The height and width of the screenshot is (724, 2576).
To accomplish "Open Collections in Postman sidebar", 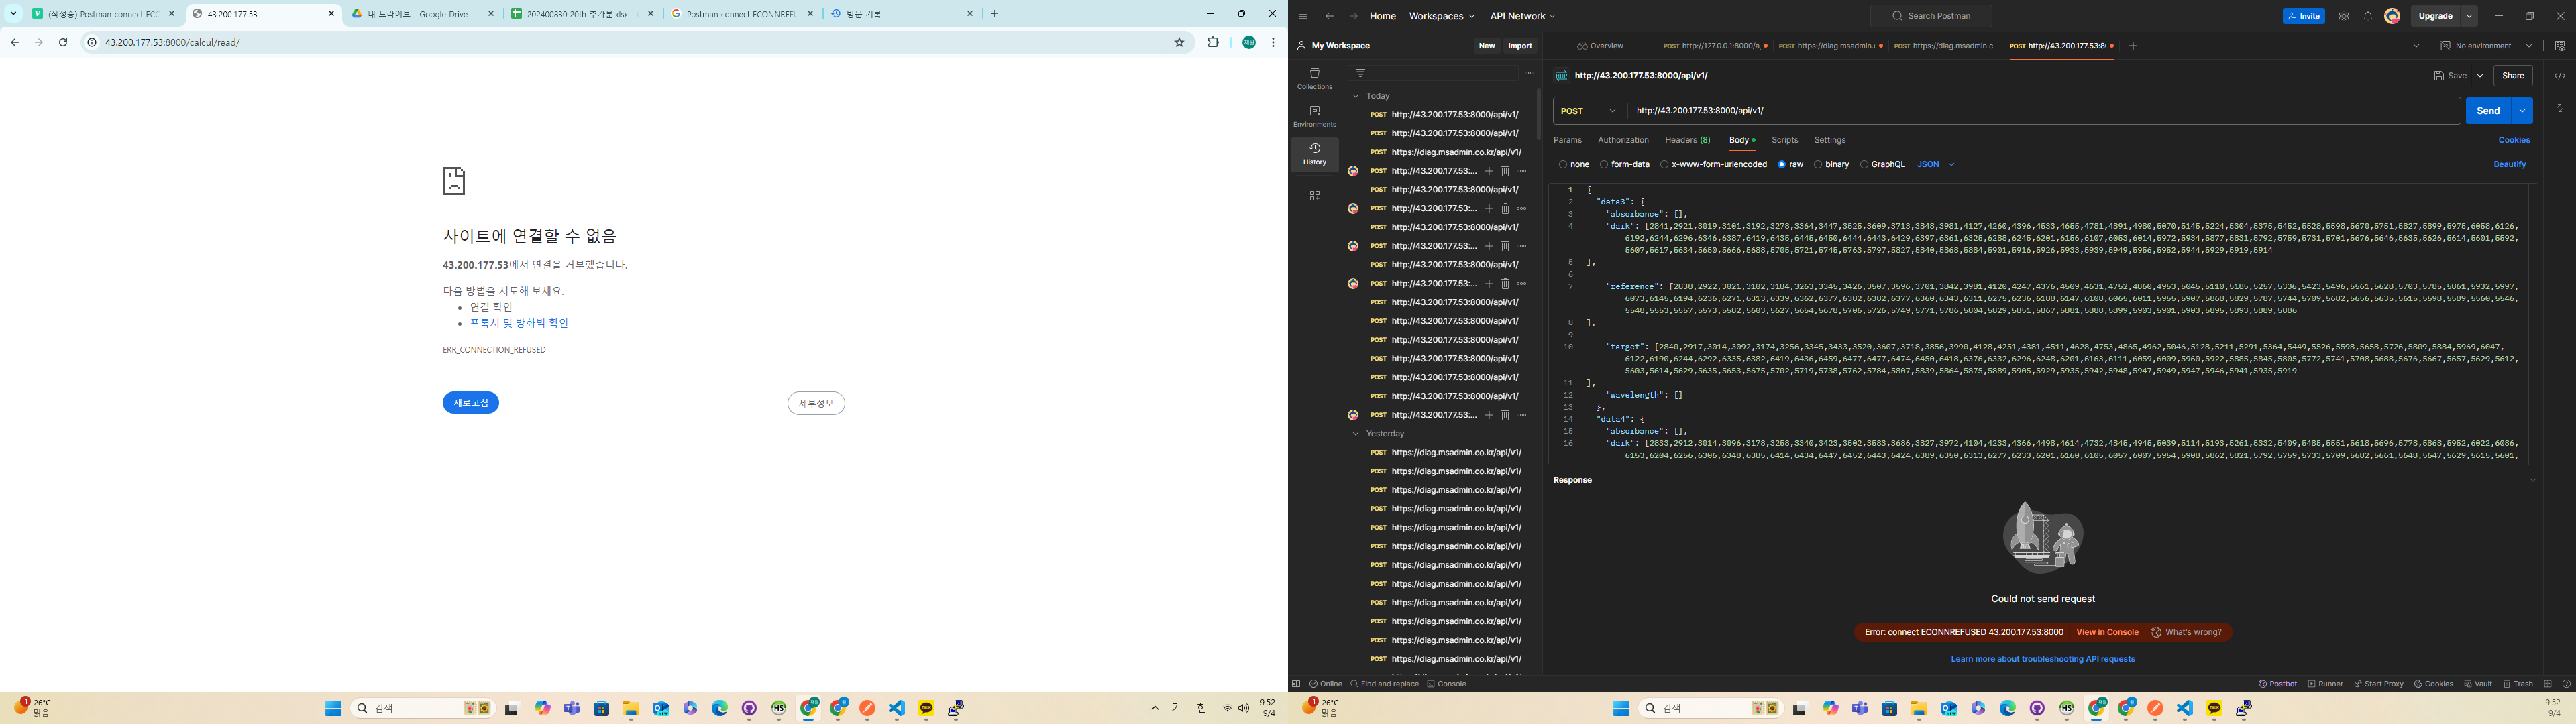I will [x=1314, y=78].
